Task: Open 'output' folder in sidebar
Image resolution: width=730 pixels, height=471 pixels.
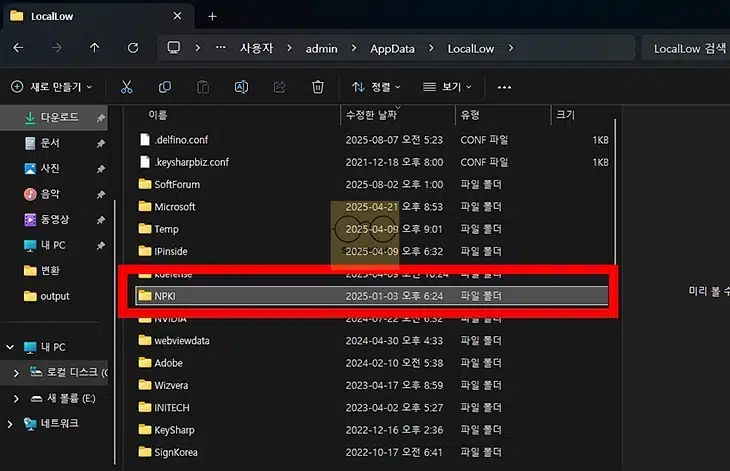Action: (x=55, y=296)
